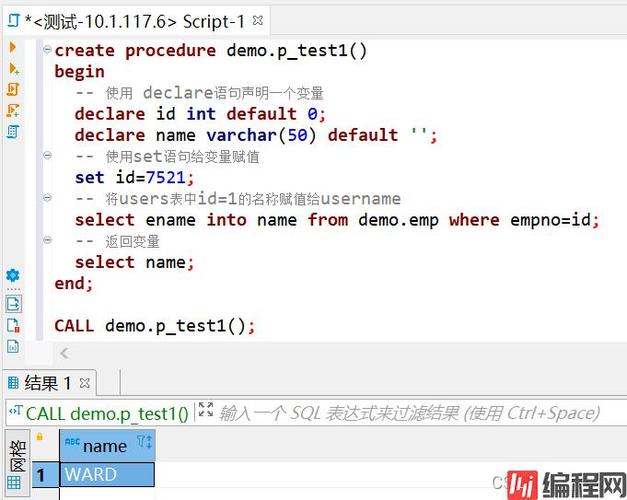Click the expand filter panel arrows icon
This screenshot has width=627, height=500.
pos(206,410)
